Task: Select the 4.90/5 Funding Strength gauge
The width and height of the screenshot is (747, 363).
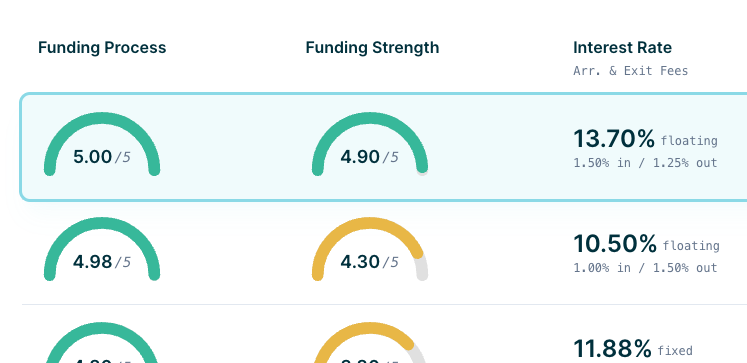Action: [370, 144]
